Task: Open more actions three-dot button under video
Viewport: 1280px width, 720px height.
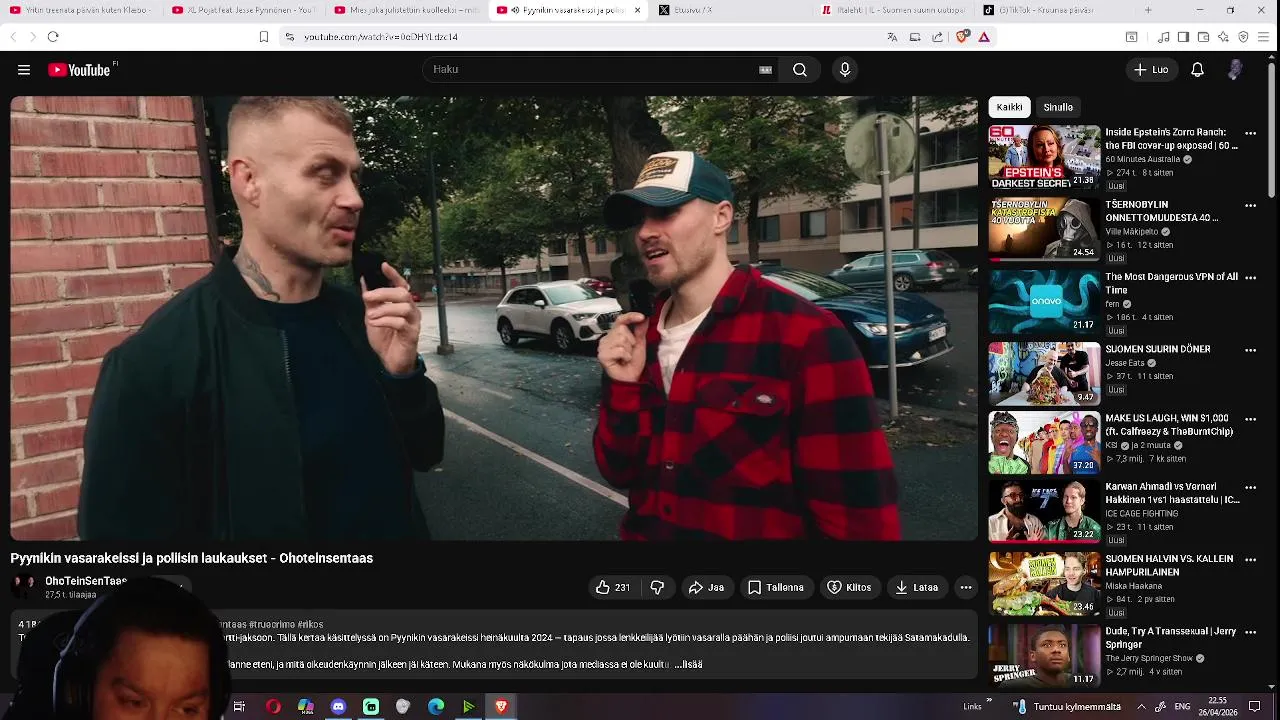Action: click(x=965, y=588)
